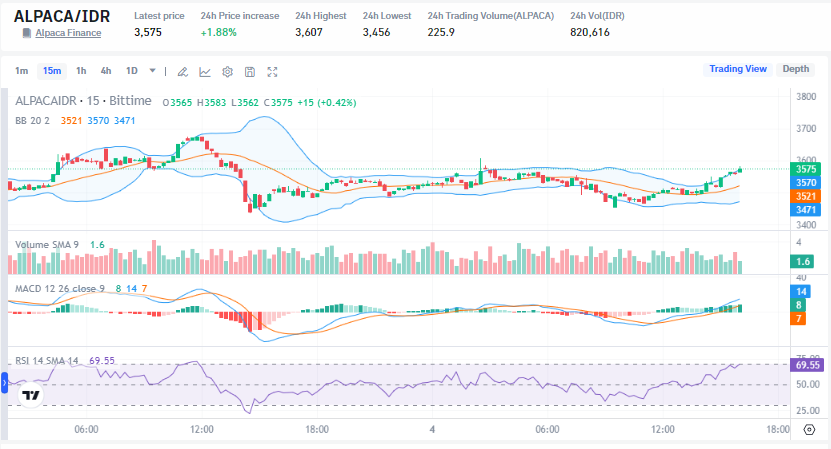The width and height of the screenshot is (831, 449).
Task: Click the 3700 price scale label
Action: (x=806, y=129)
